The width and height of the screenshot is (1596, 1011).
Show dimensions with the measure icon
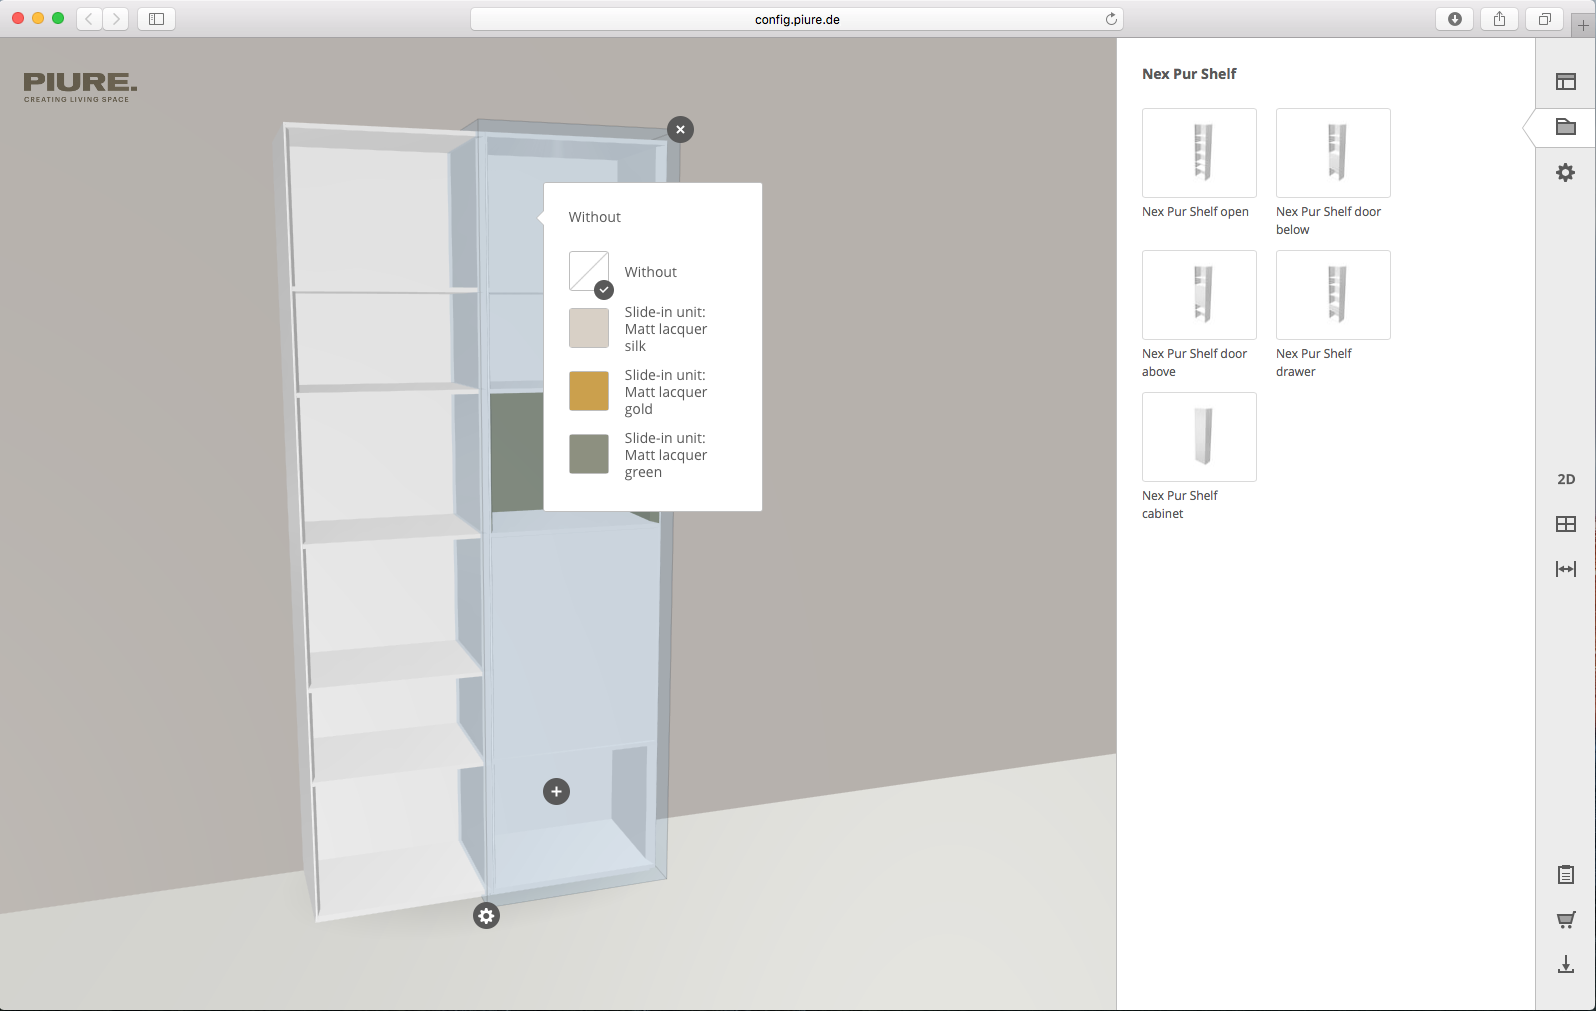pos(1566,569)
